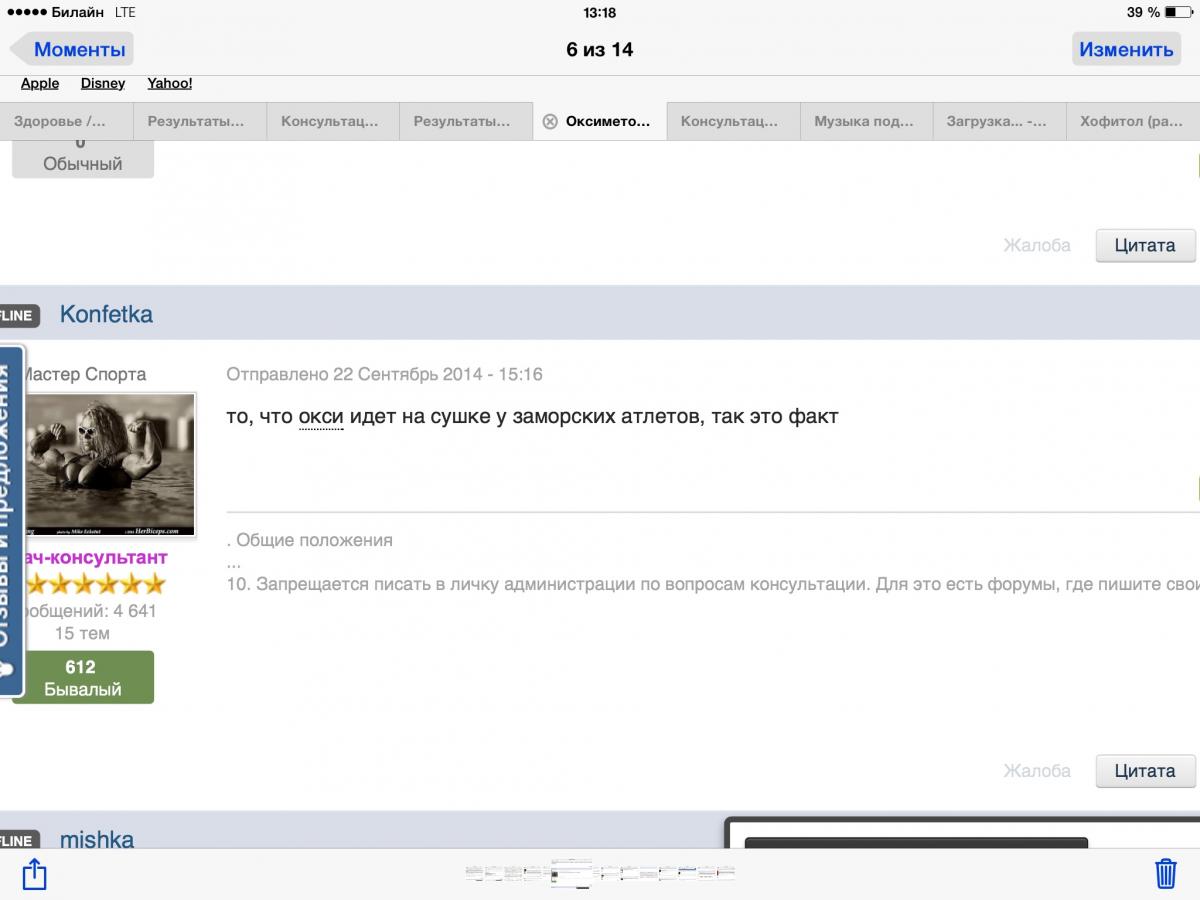Open the Отзывы и предложения side tab
Screen dimensions: 1200x900
click(10, 520)
